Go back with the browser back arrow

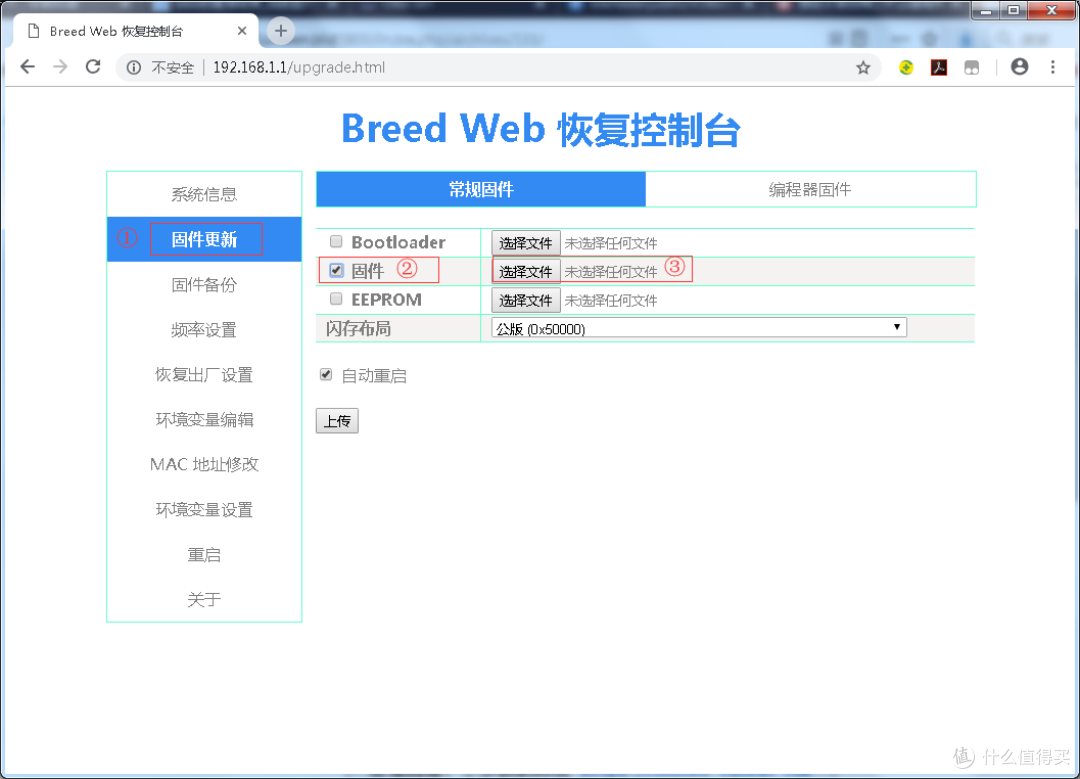[28, 67]
